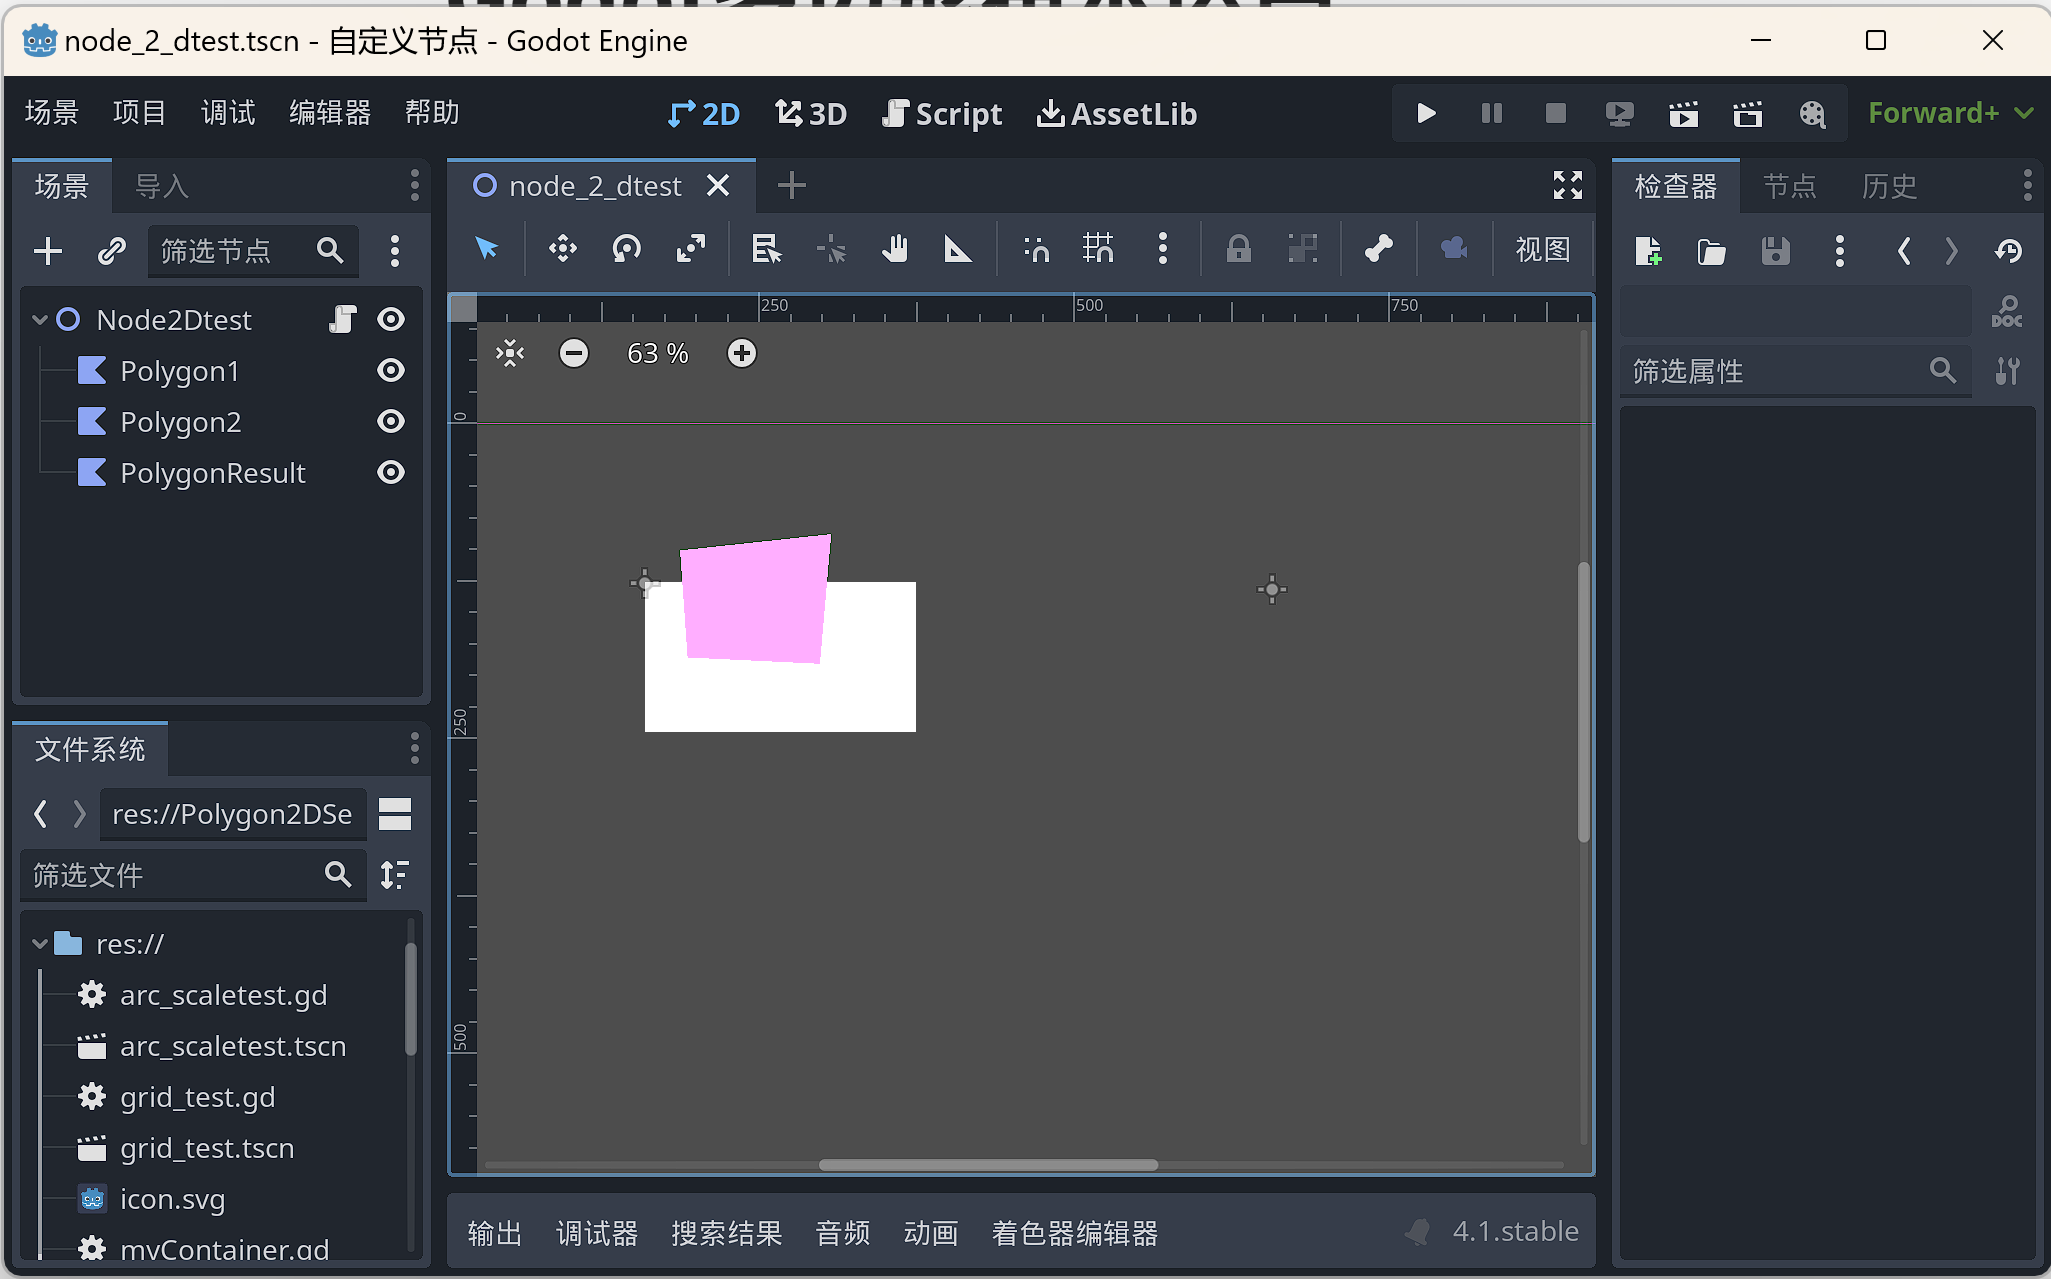
Task: Collapse the res:// folder
Action: (x=40, y=944)
